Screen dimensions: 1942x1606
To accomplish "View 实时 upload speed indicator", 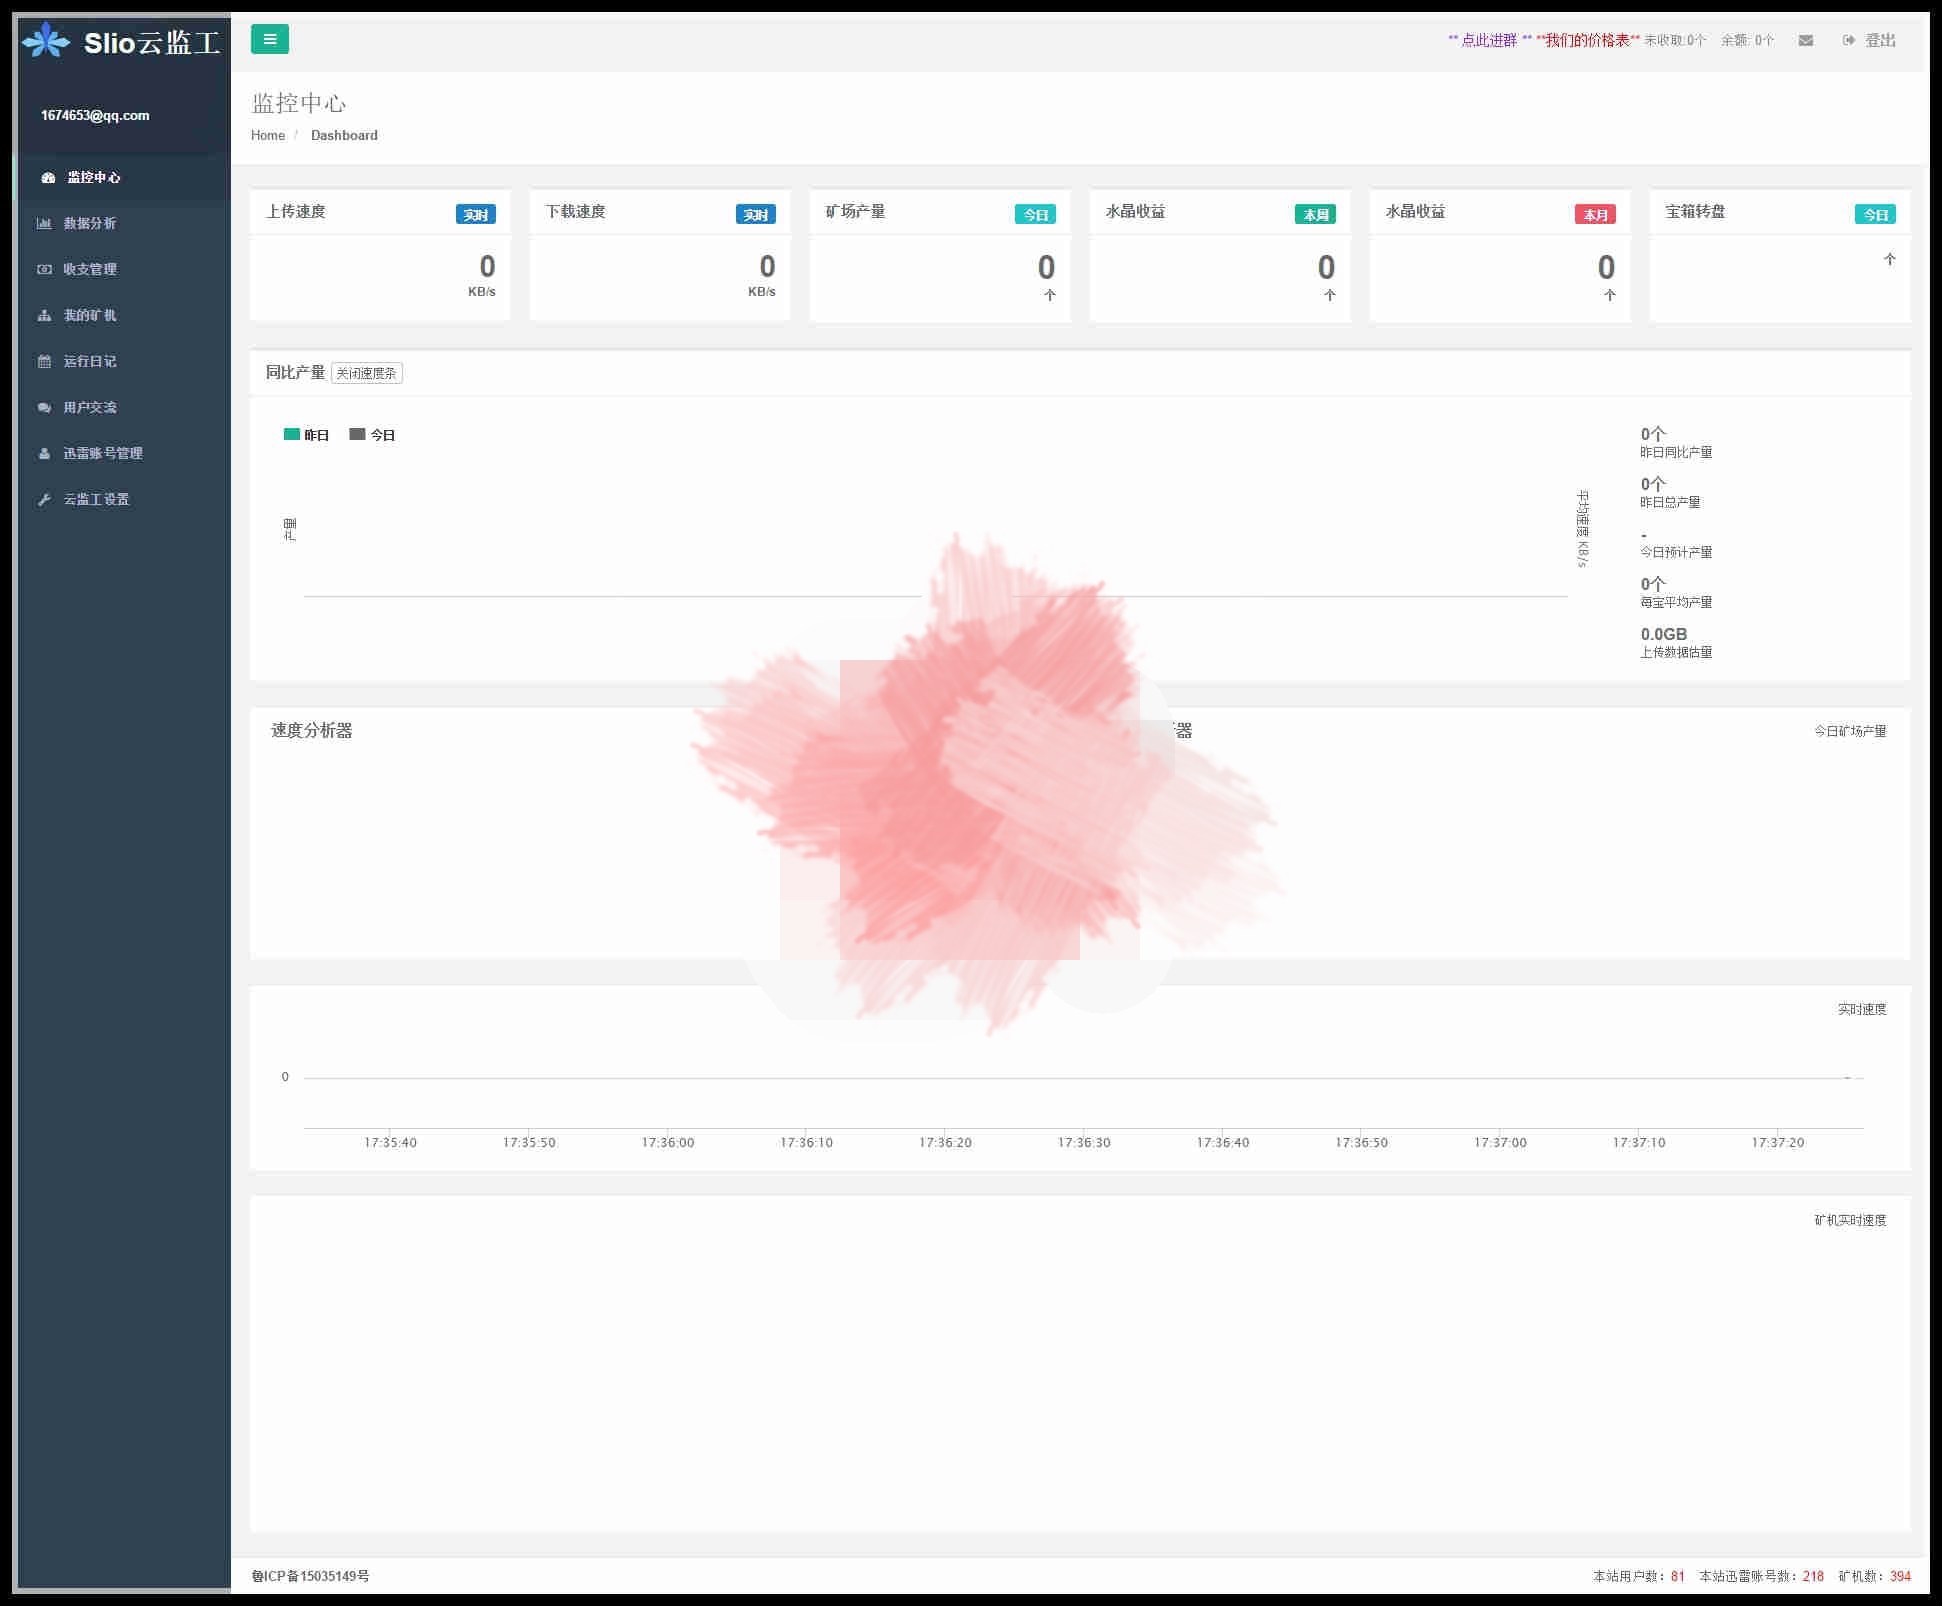I will 474,211.
